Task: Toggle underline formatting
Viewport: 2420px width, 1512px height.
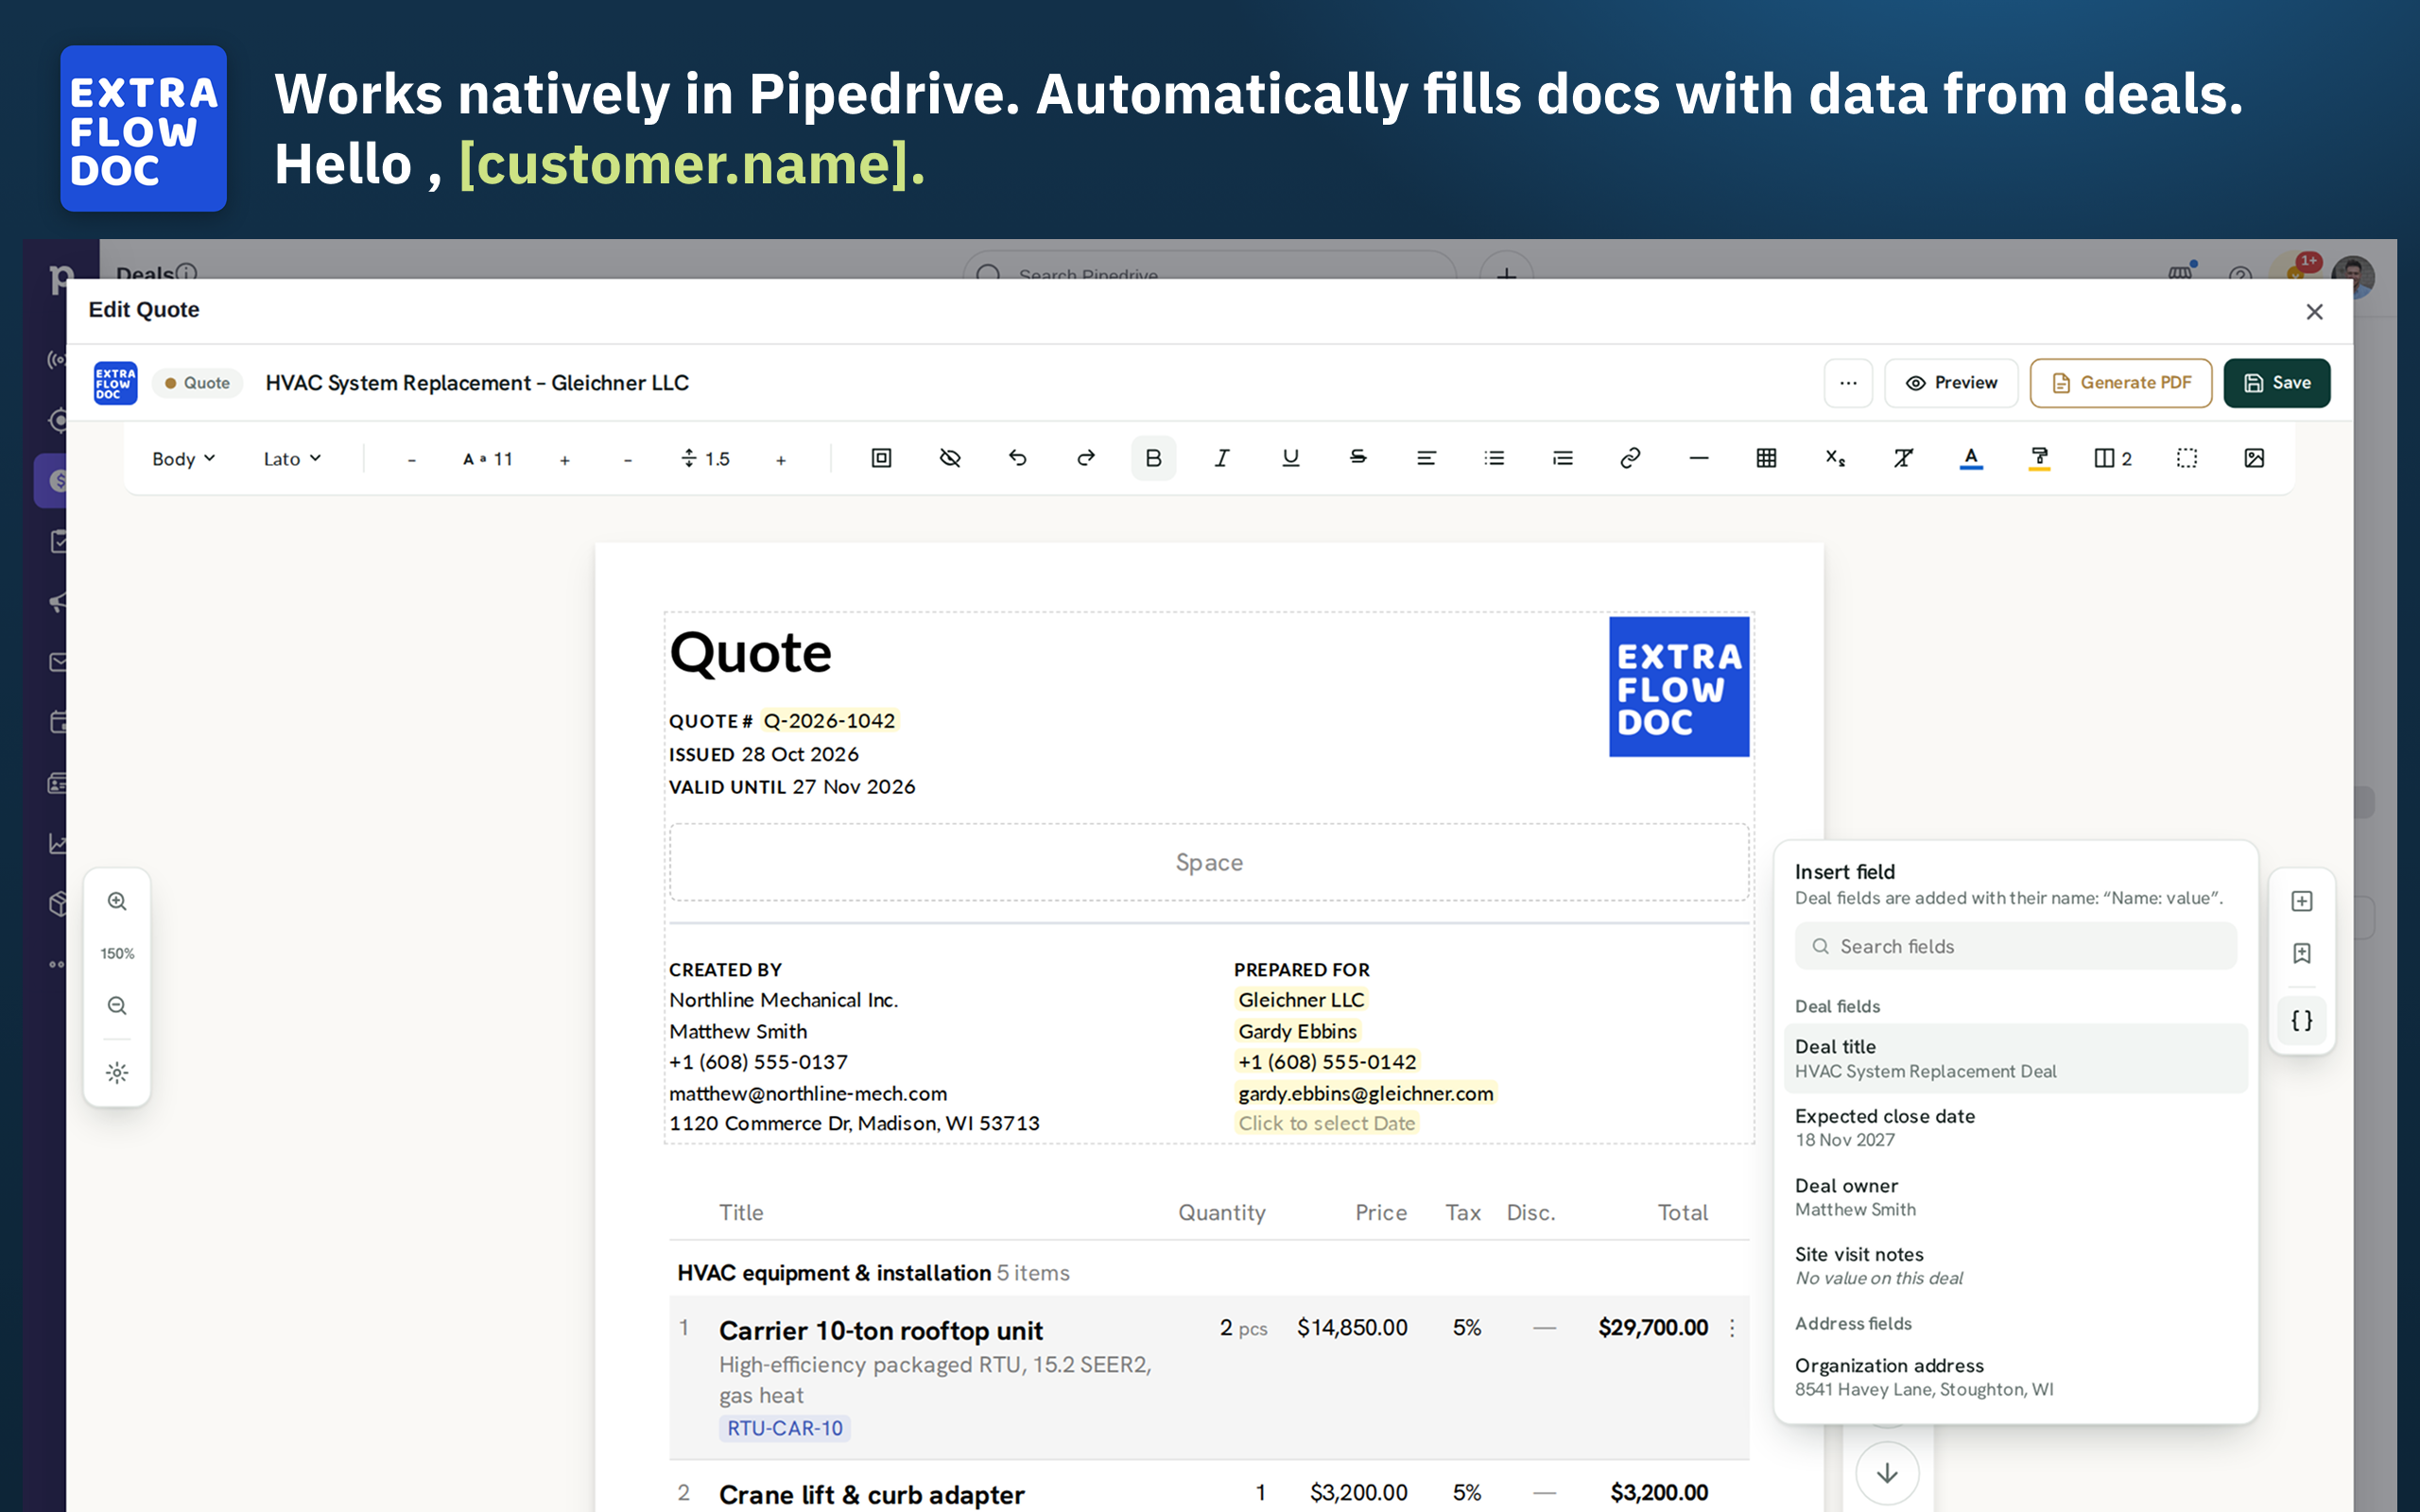Action: [x=1290, y=458]
